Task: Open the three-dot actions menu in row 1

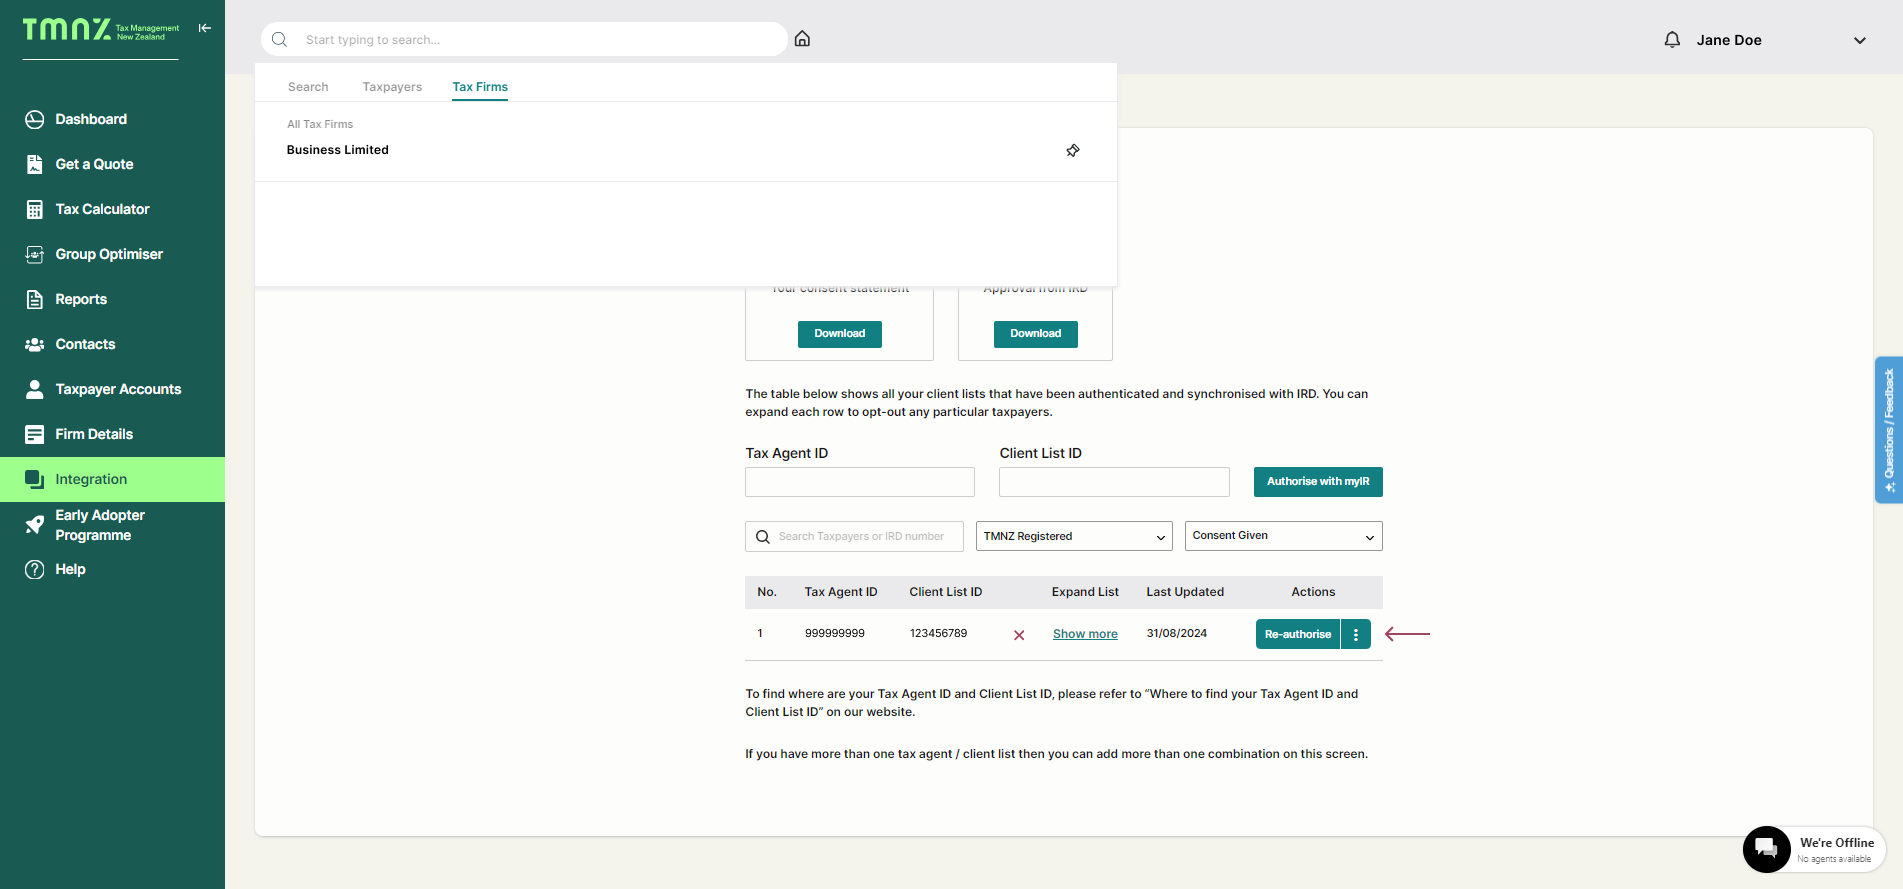Action: (x=1356, y=634)
